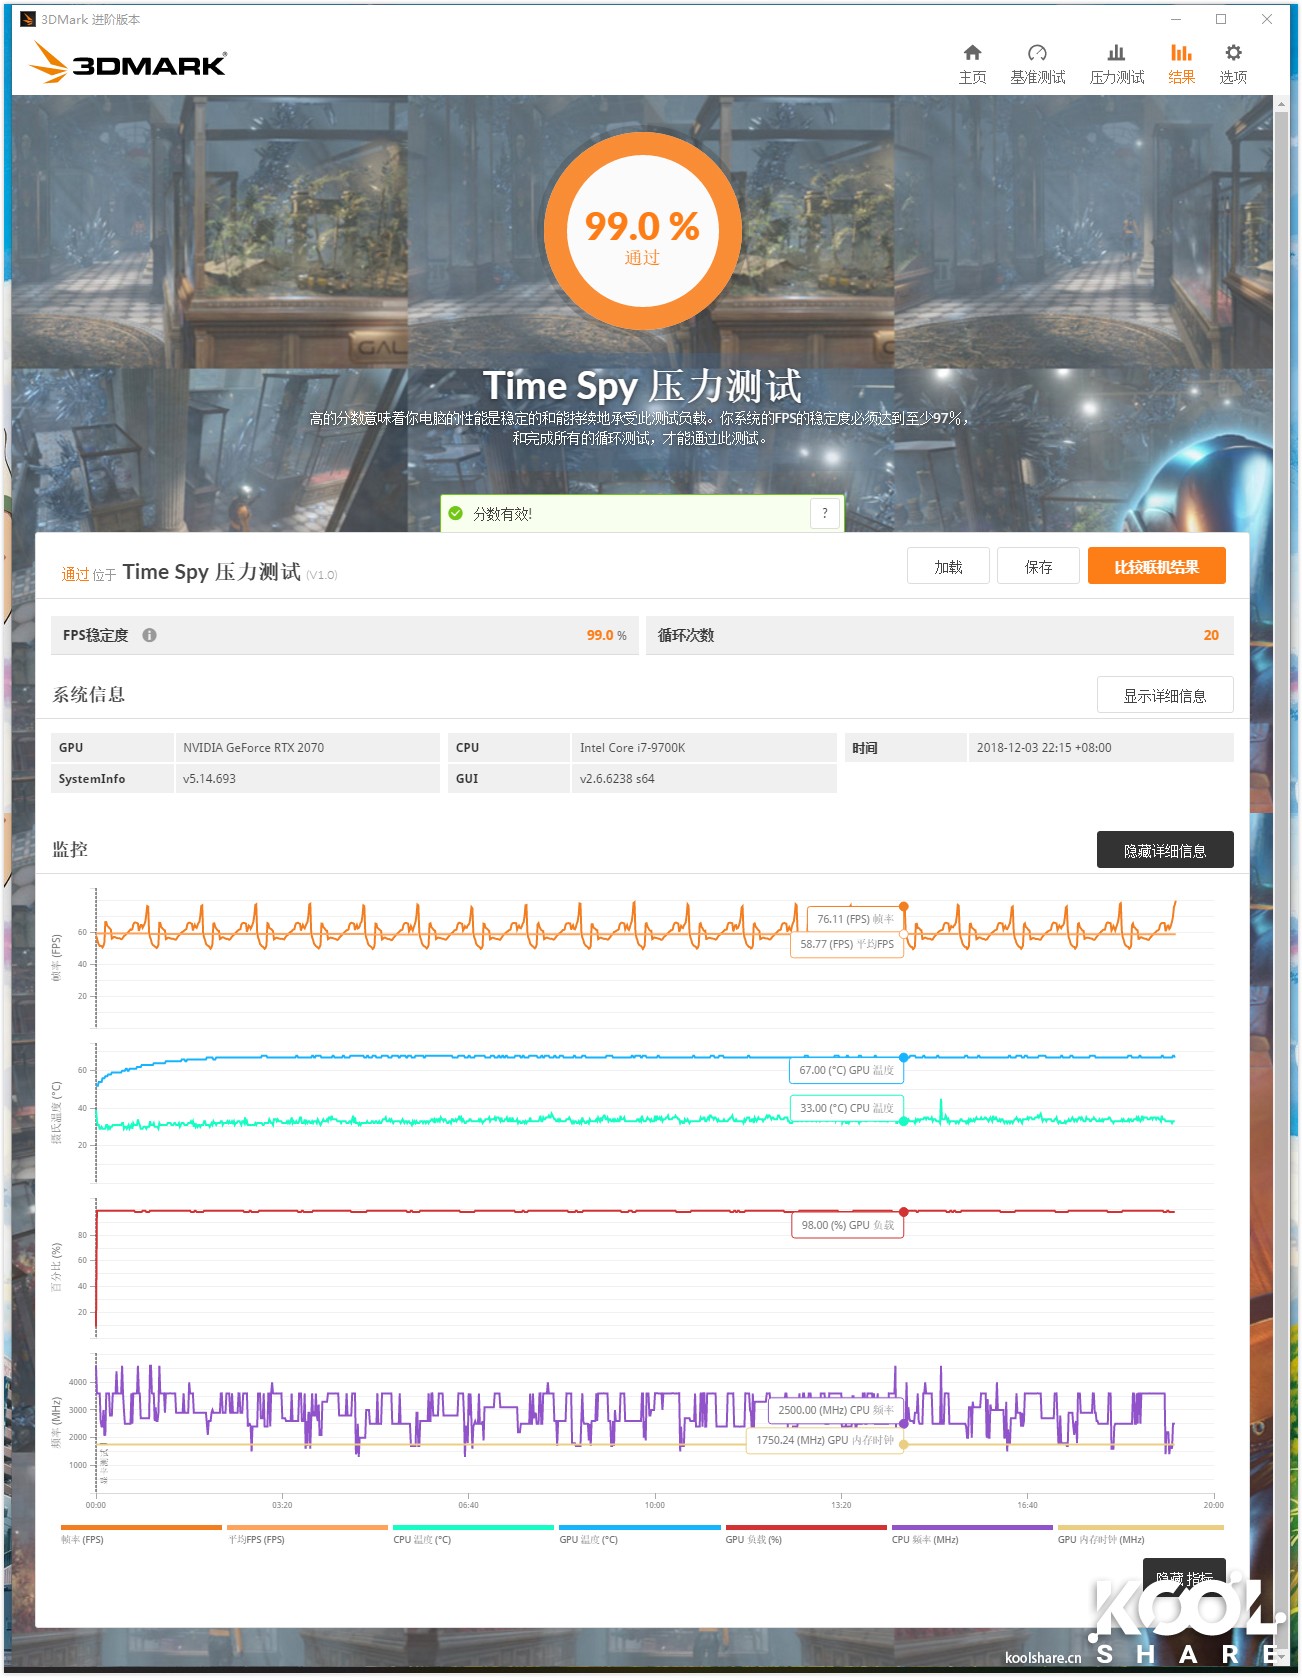Image resolution: width=1302 pixels, height=1678 pixels.
Task: Minimize the 3DMark window
Action: point(1176,19)
